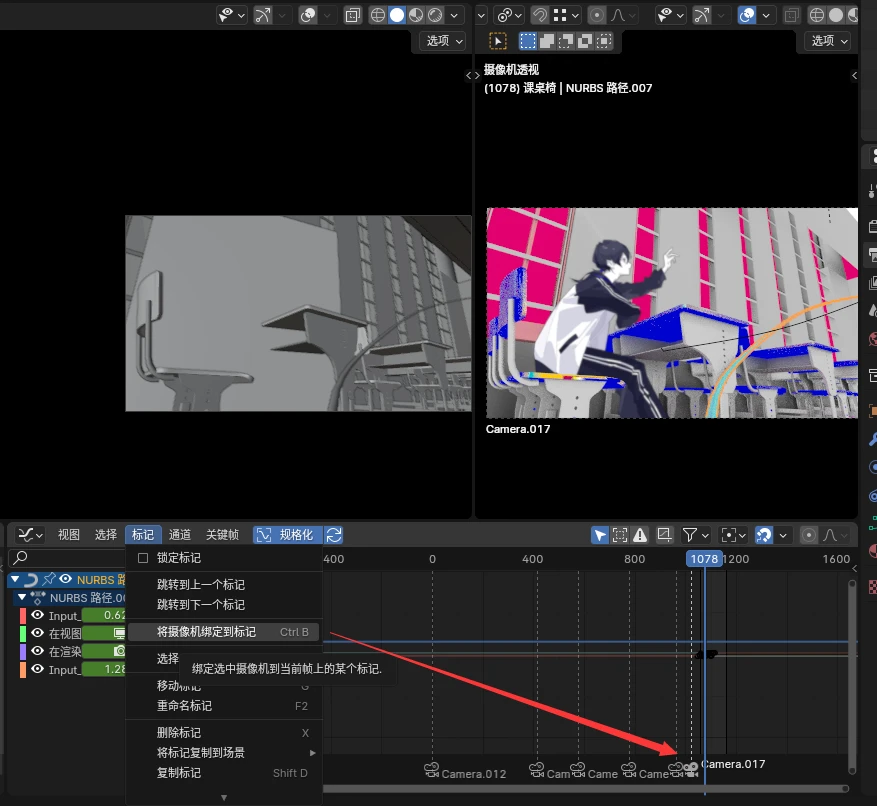The width and height of the screenshot is (877, 806).
Task: Select material preview shading in left viewport
Action: [x=416, y=15]
